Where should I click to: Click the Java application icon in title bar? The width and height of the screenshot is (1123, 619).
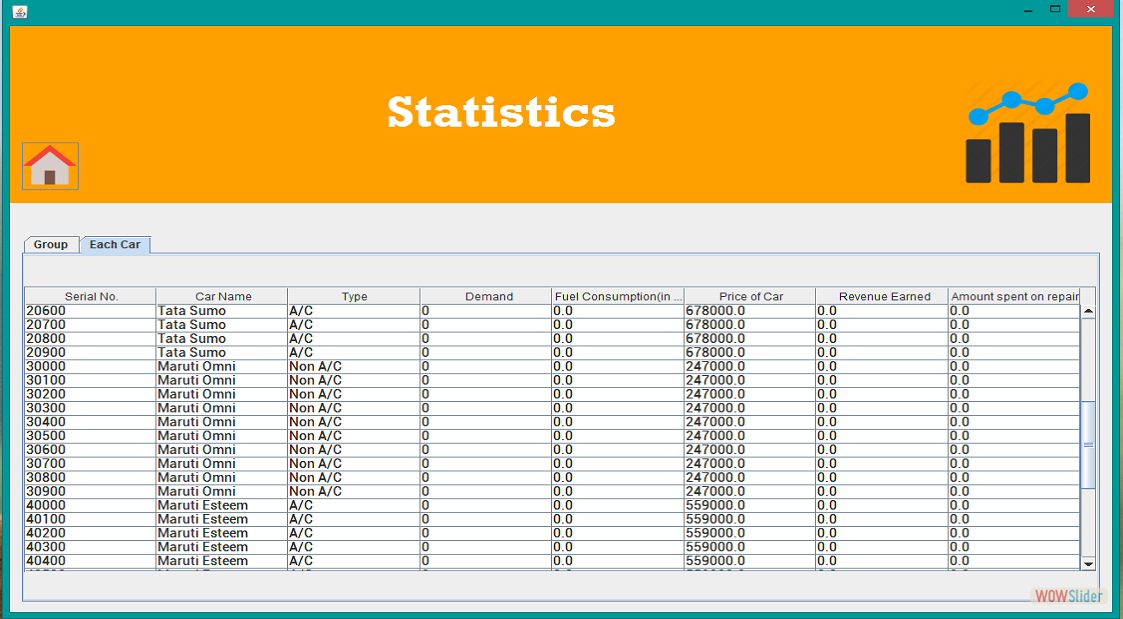(x=20, y=11)
